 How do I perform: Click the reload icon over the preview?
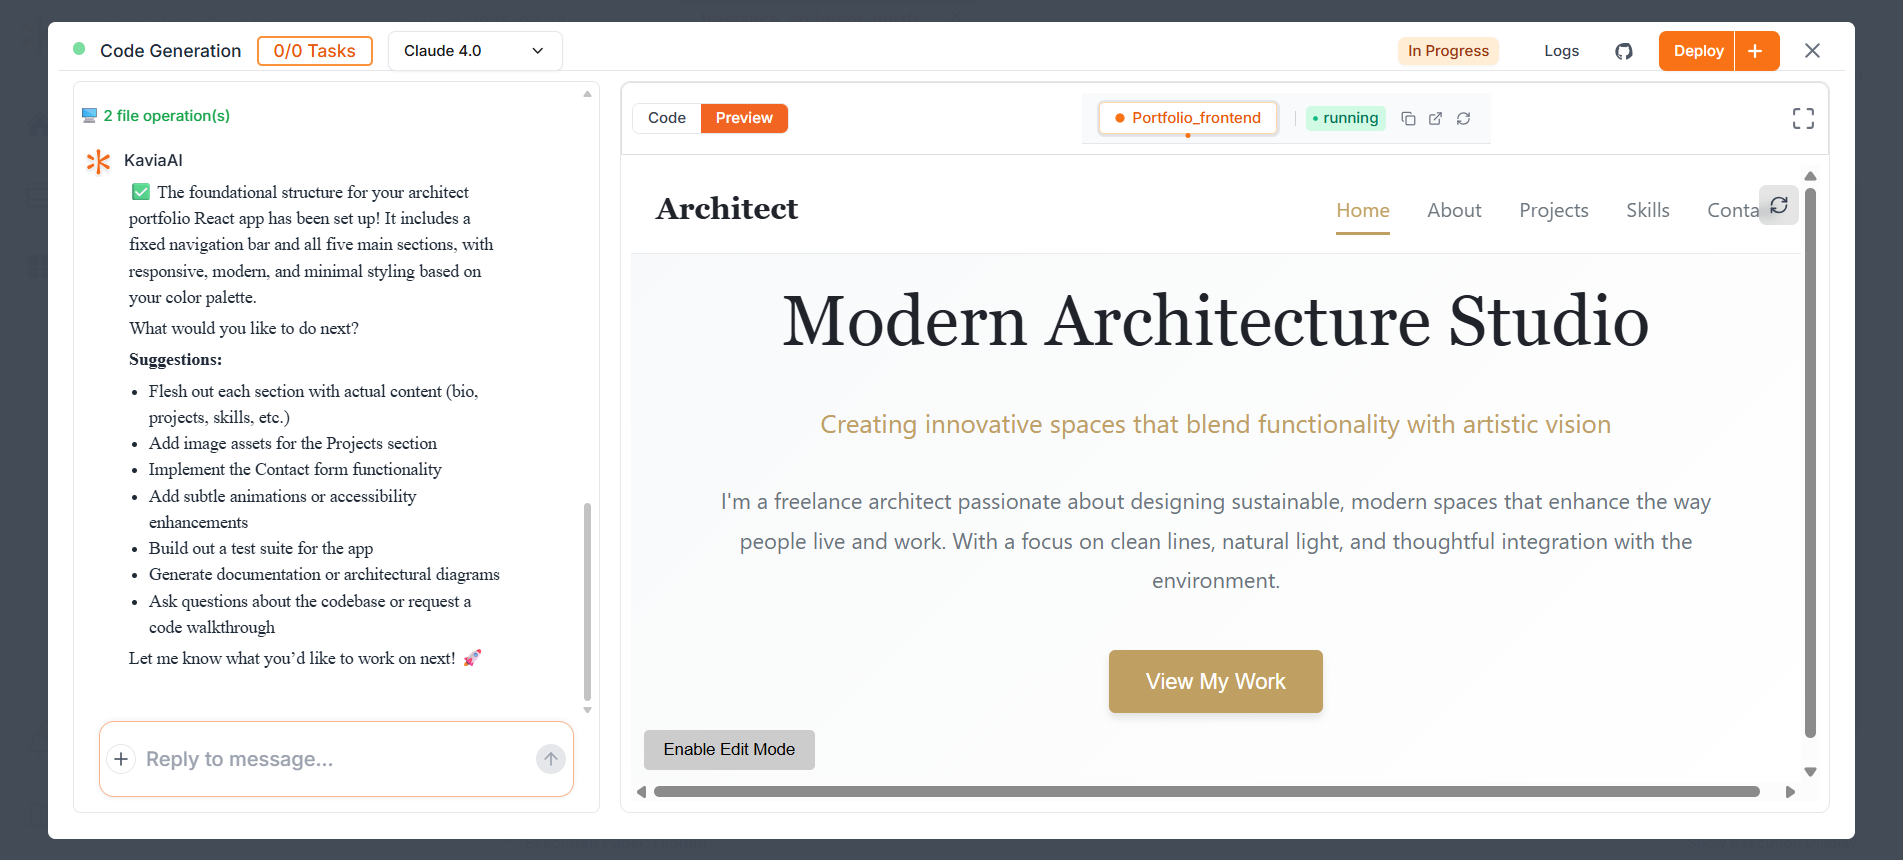click(x=1778, y=206)
